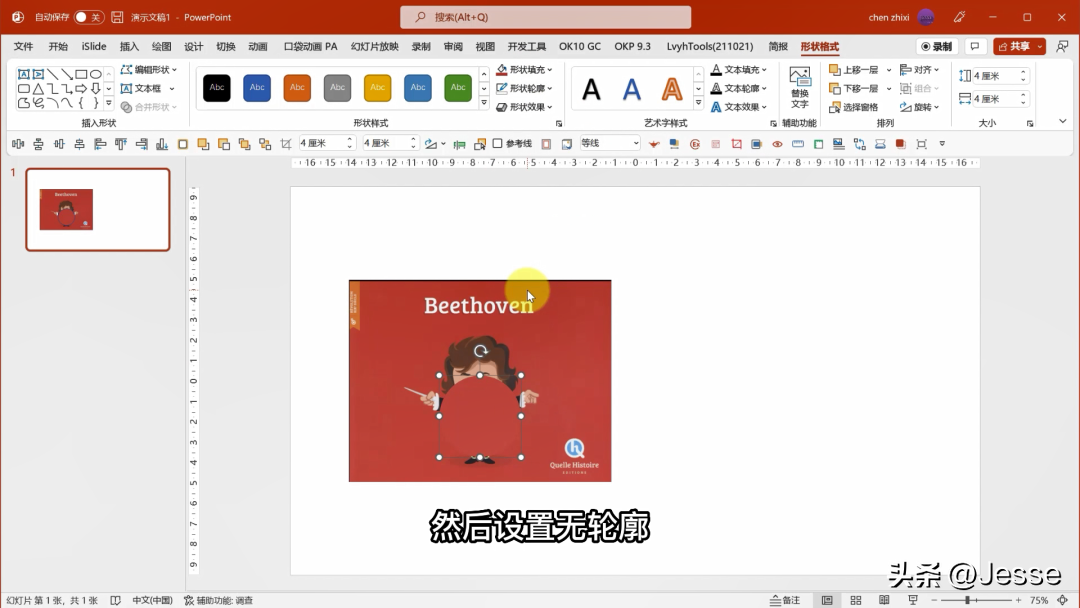1080x608 pixels.
Task: Select the right arrow shape in gallery
Action: pyautogui.click(x=81, y=88)
